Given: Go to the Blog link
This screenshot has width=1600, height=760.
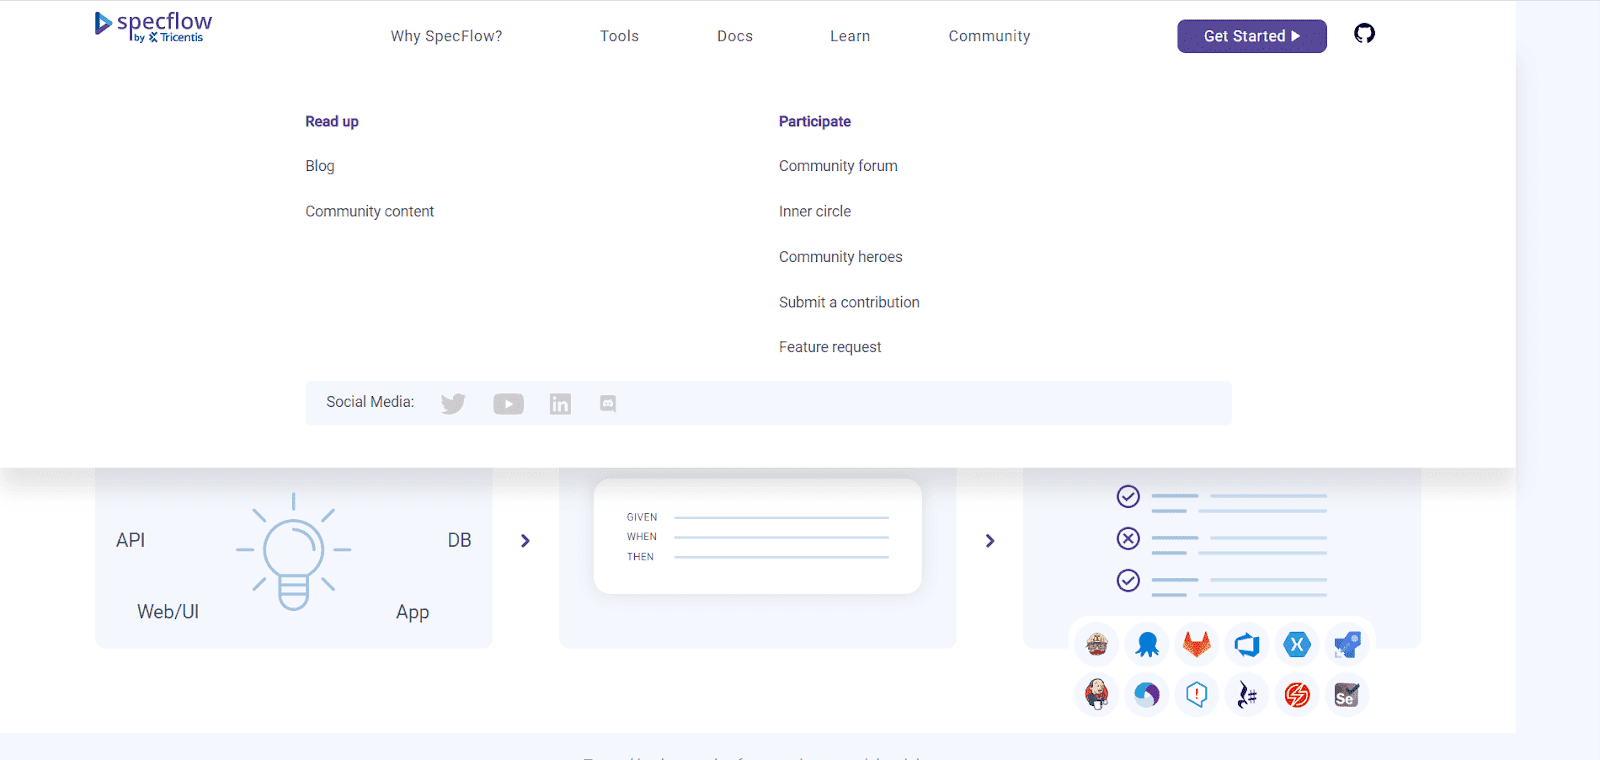Looking at the screenshot, I should [x=320, y=166].
